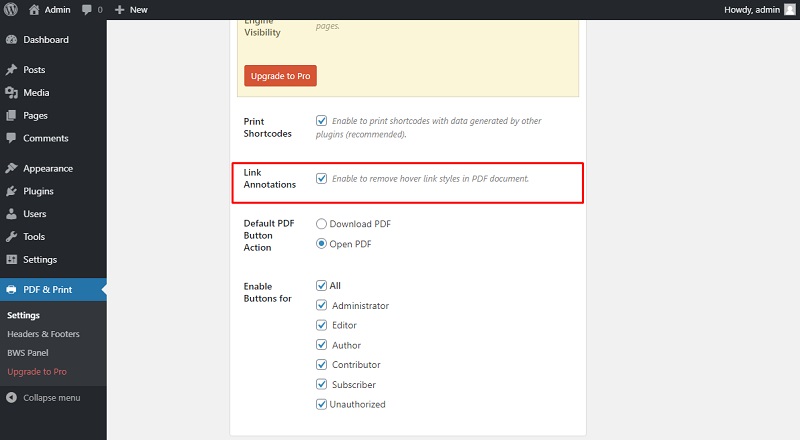The image size is (800, 440).
Task: Click the PDF & Print printer icon
Action: 11,289
